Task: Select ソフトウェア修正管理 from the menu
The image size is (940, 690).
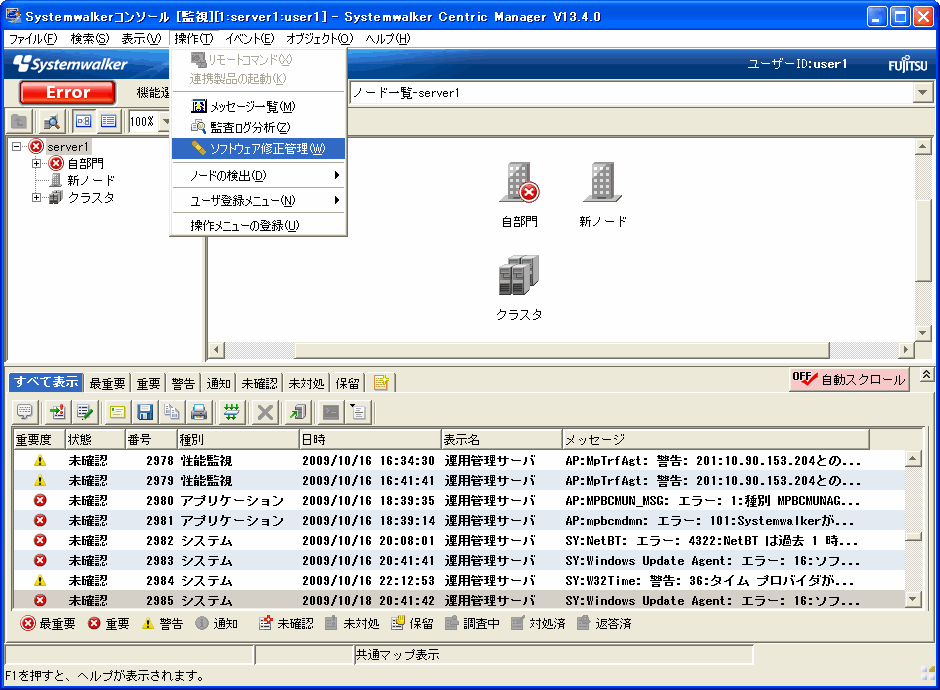Action: [x=258, y=148]
